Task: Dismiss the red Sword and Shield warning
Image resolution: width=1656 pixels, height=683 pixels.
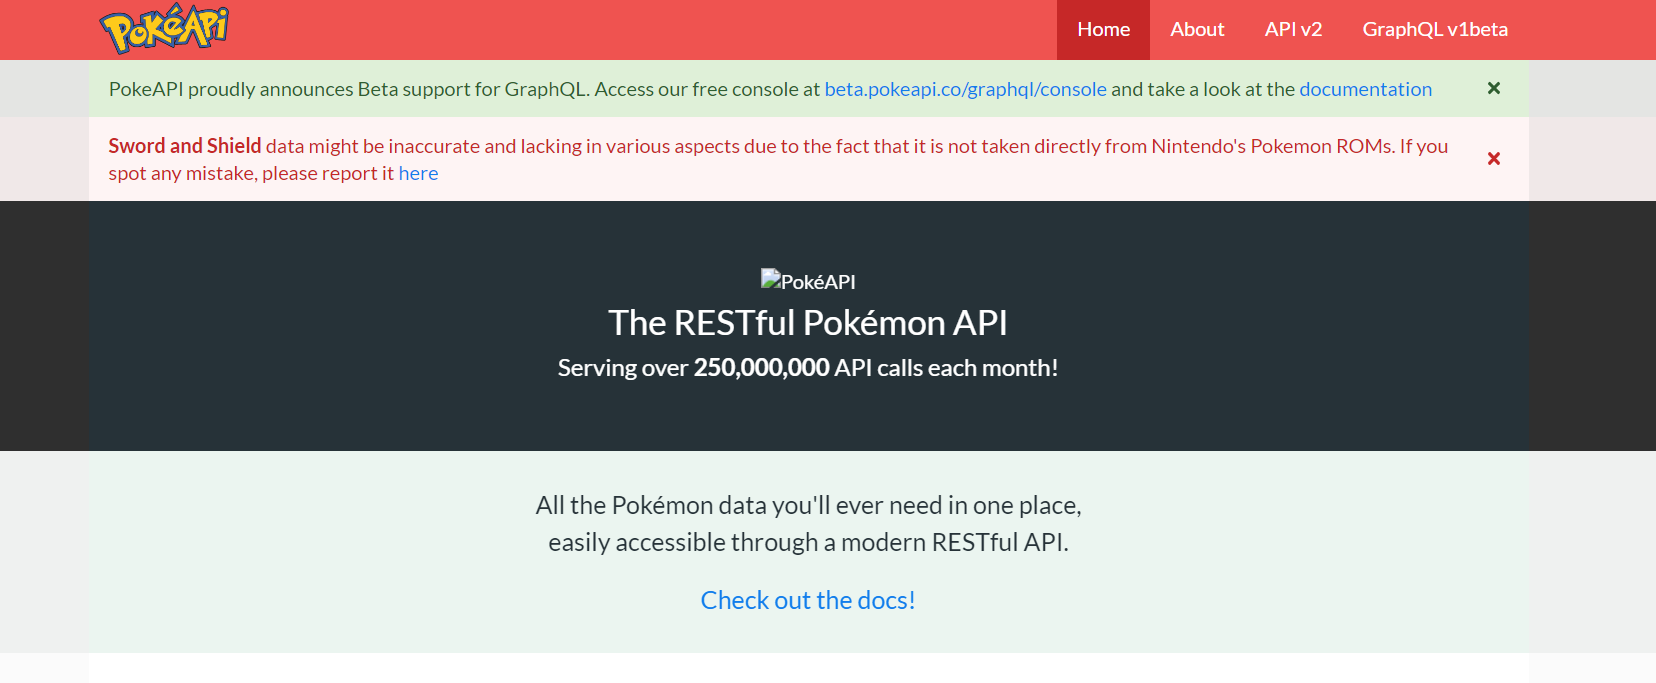Action: point(1493,158)
